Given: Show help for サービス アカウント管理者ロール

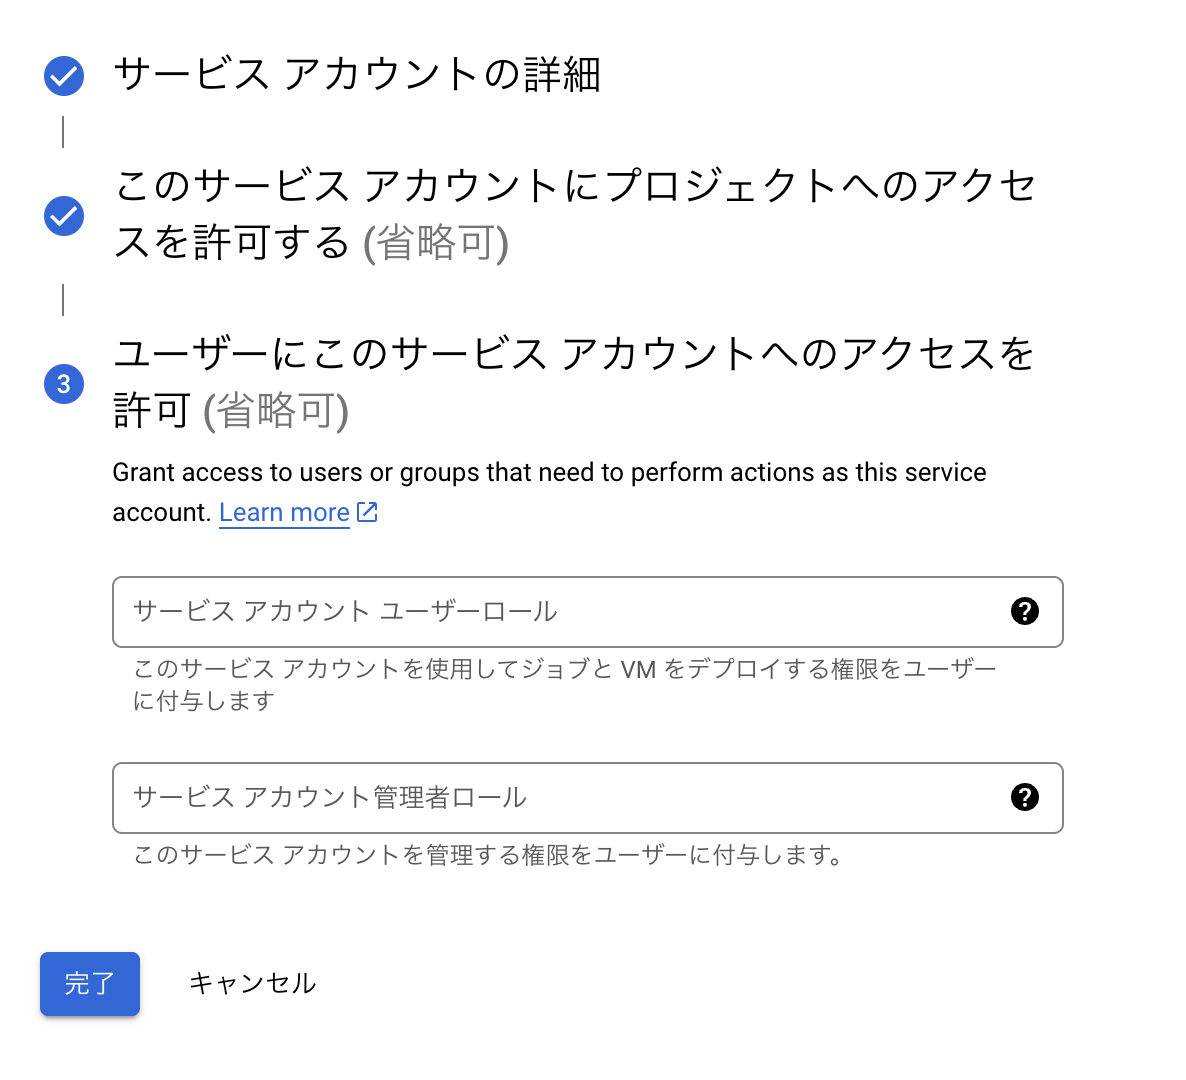Looking at the screenshot, I should pos(1025,797).
